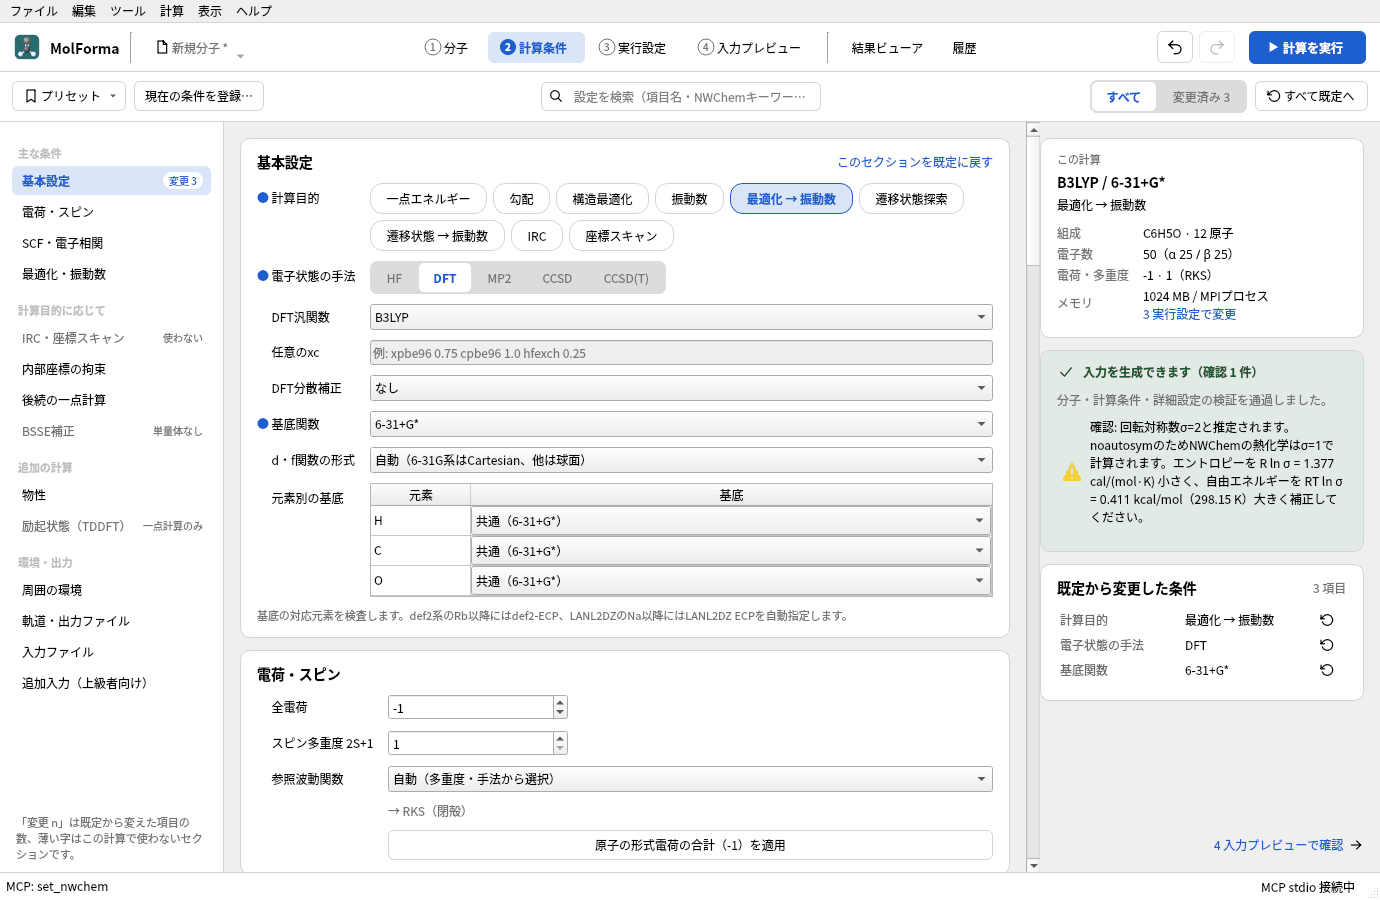Image resolution: width=1380 pixels, height=900 pixels.
Task: Open basis dropdown for element H
Action: (x=731, y=521)
